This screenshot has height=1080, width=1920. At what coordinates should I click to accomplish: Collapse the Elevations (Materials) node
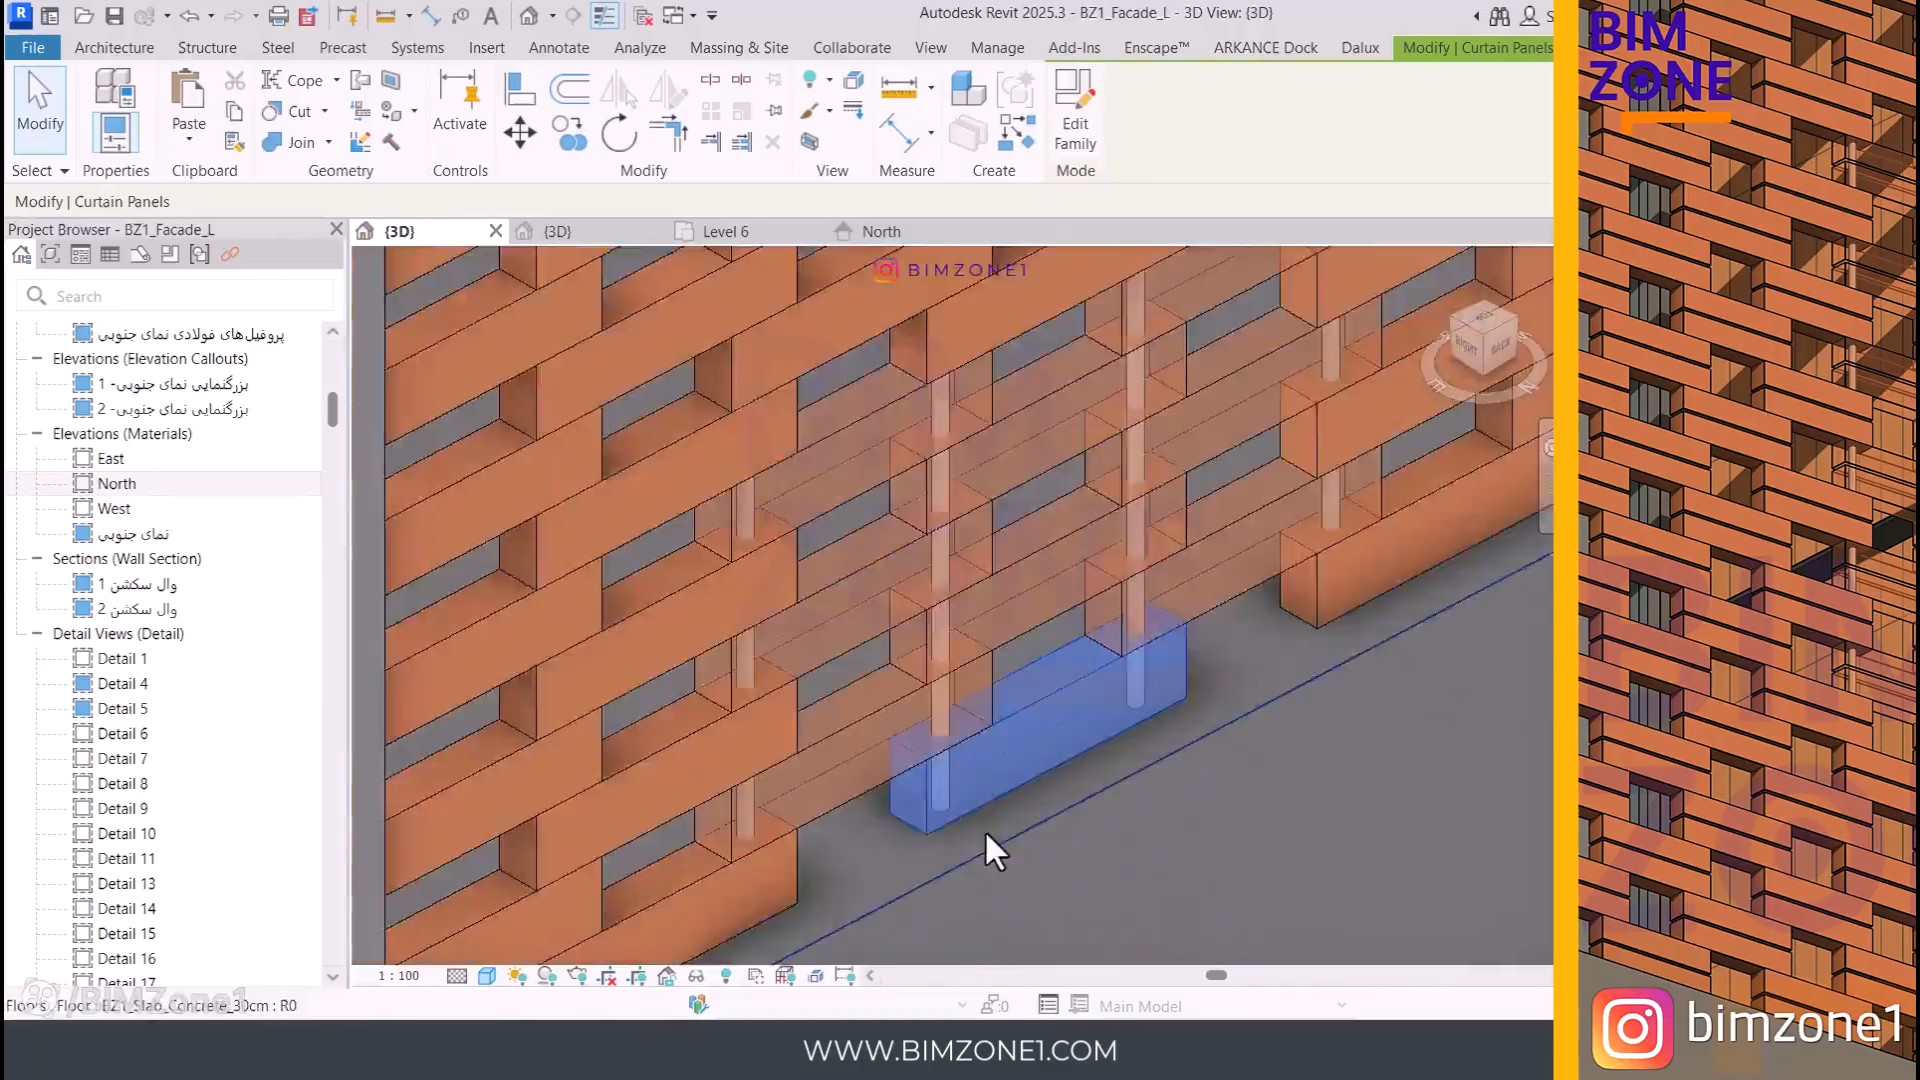click(x=37, y=433)
